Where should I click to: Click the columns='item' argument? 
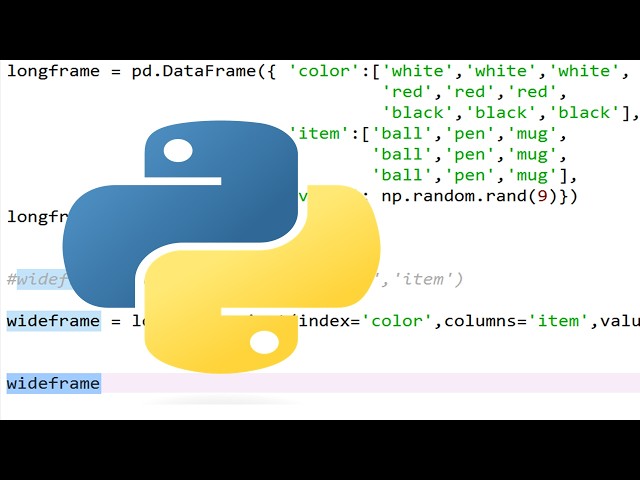(516, 321)
